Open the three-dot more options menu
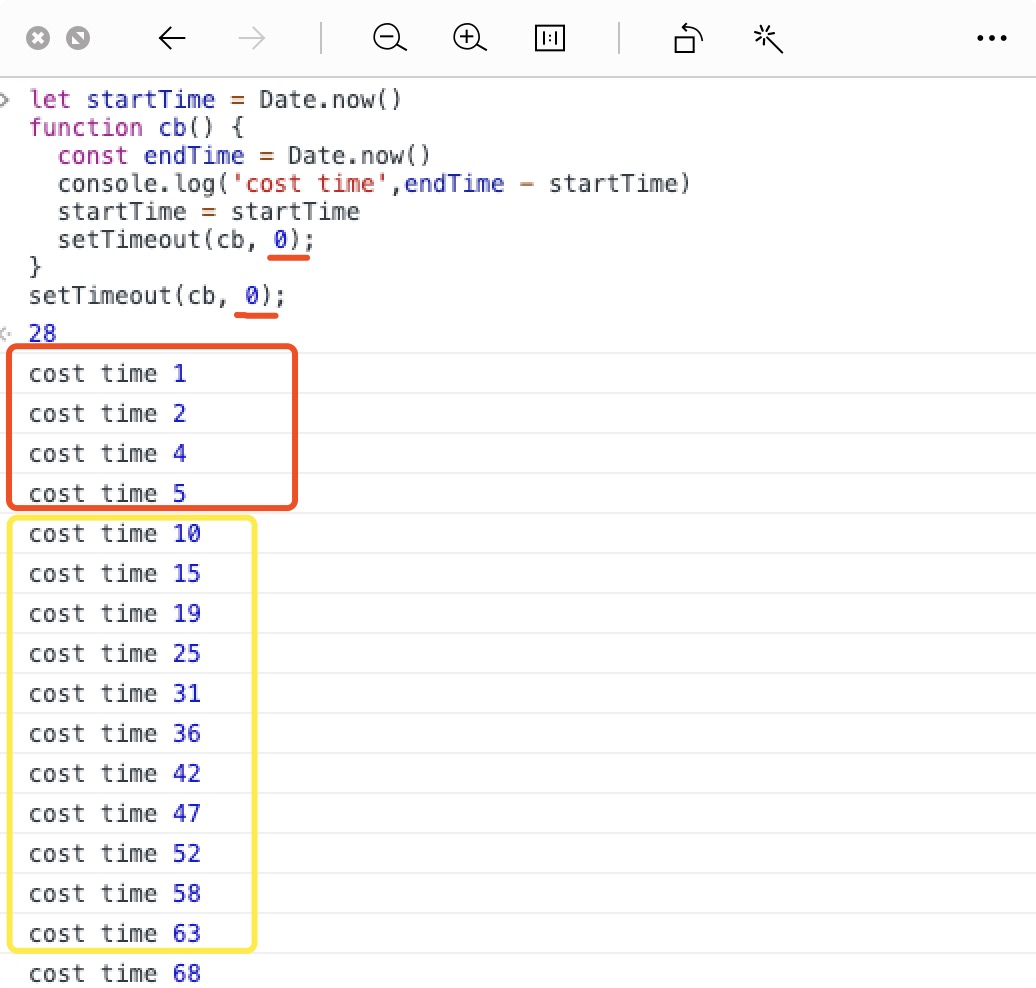The height and width of the screenshot is (988, 1036). tap(992, 38)
